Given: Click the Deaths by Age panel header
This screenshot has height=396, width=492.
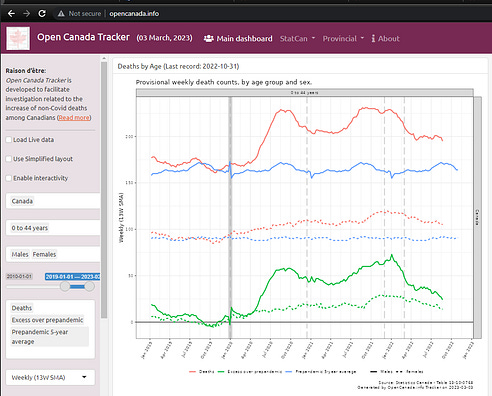Looking at the screenshot, I should tap(178, 66).
